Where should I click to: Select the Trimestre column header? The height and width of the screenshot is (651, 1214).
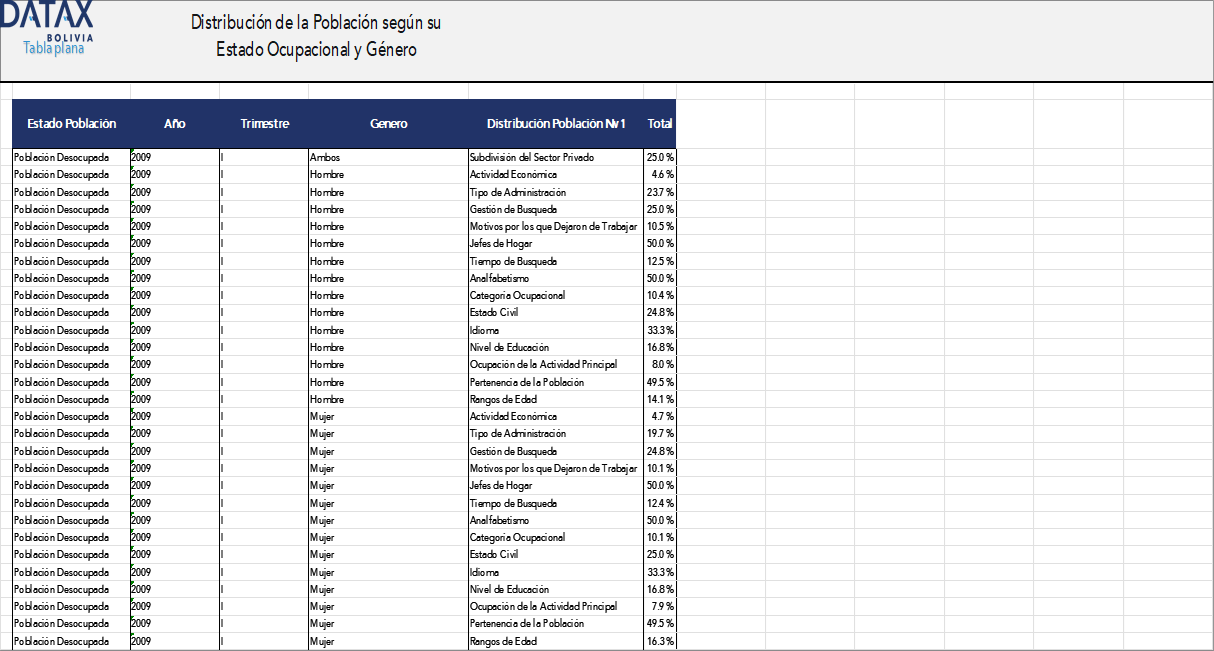(x=264, y=124)
